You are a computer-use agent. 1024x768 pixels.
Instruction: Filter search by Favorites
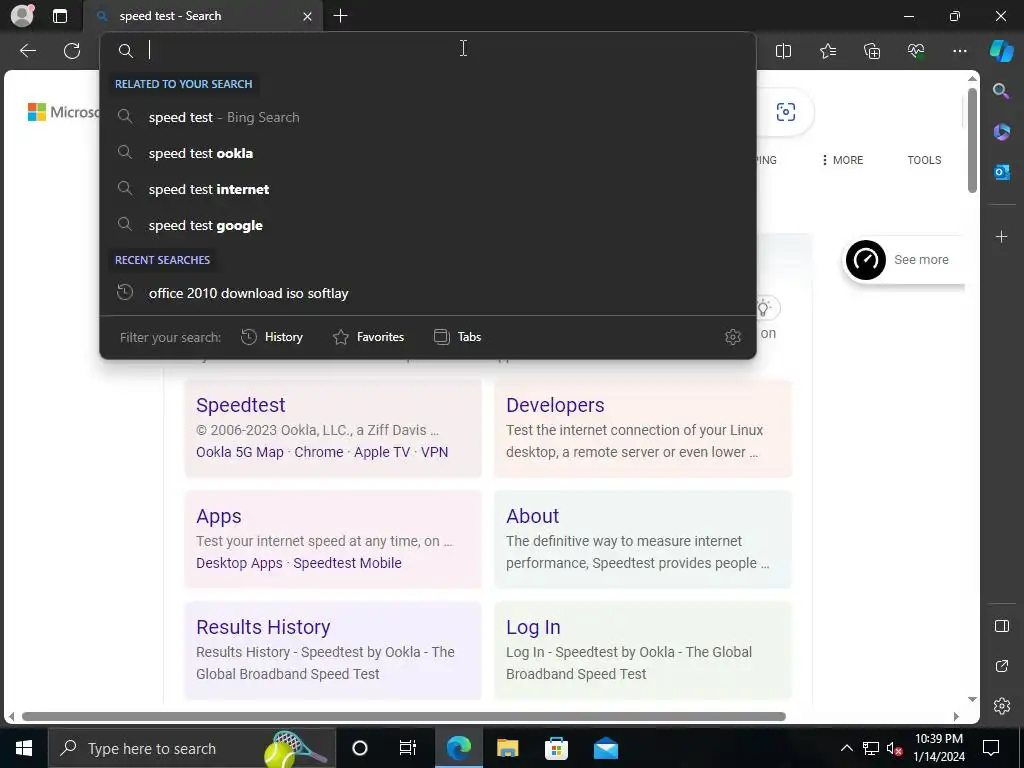(x=368, y=337)
